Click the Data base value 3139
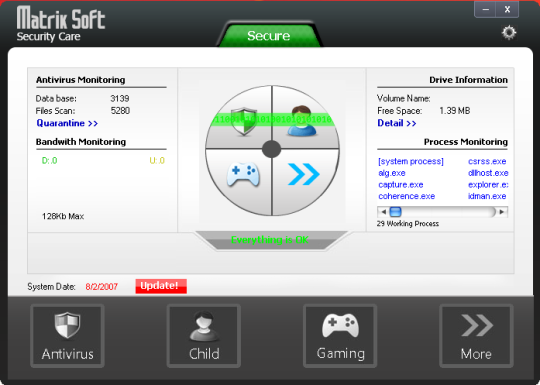540x385 pixels. coord(120,98)
